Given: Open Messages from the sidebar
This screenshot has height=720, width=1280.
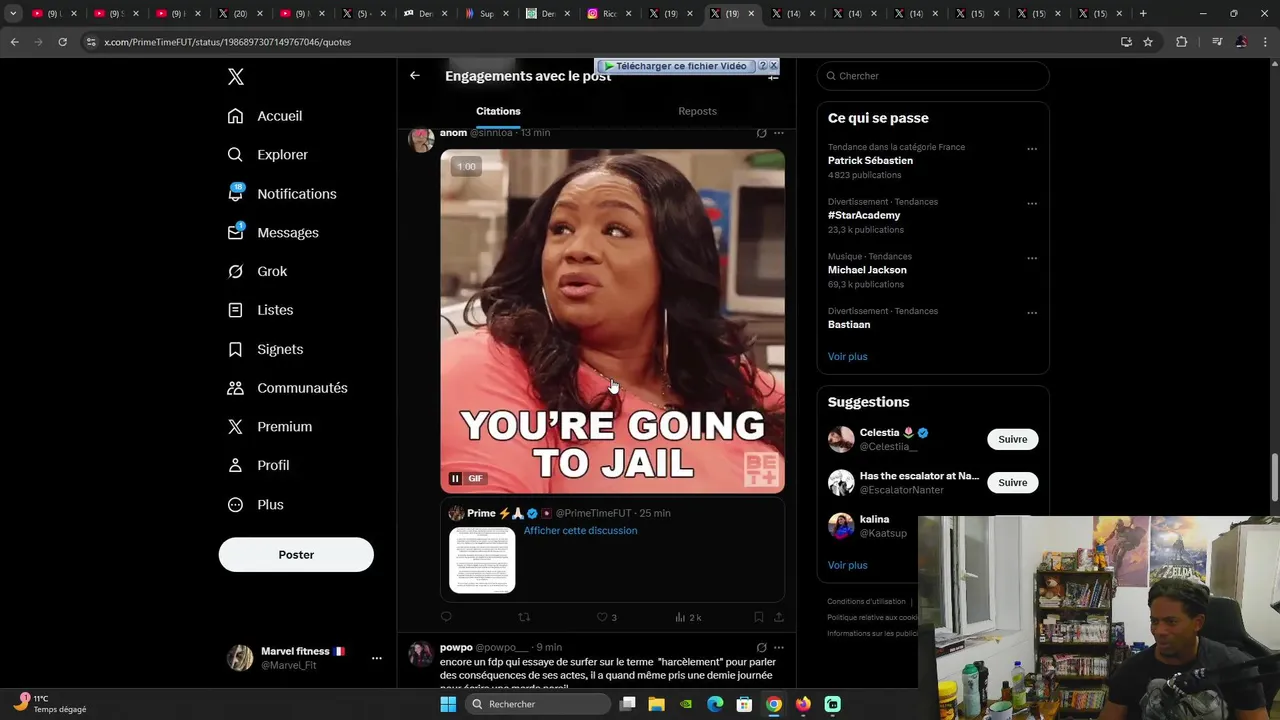Looking at the screenshot, I should [273, 233].
